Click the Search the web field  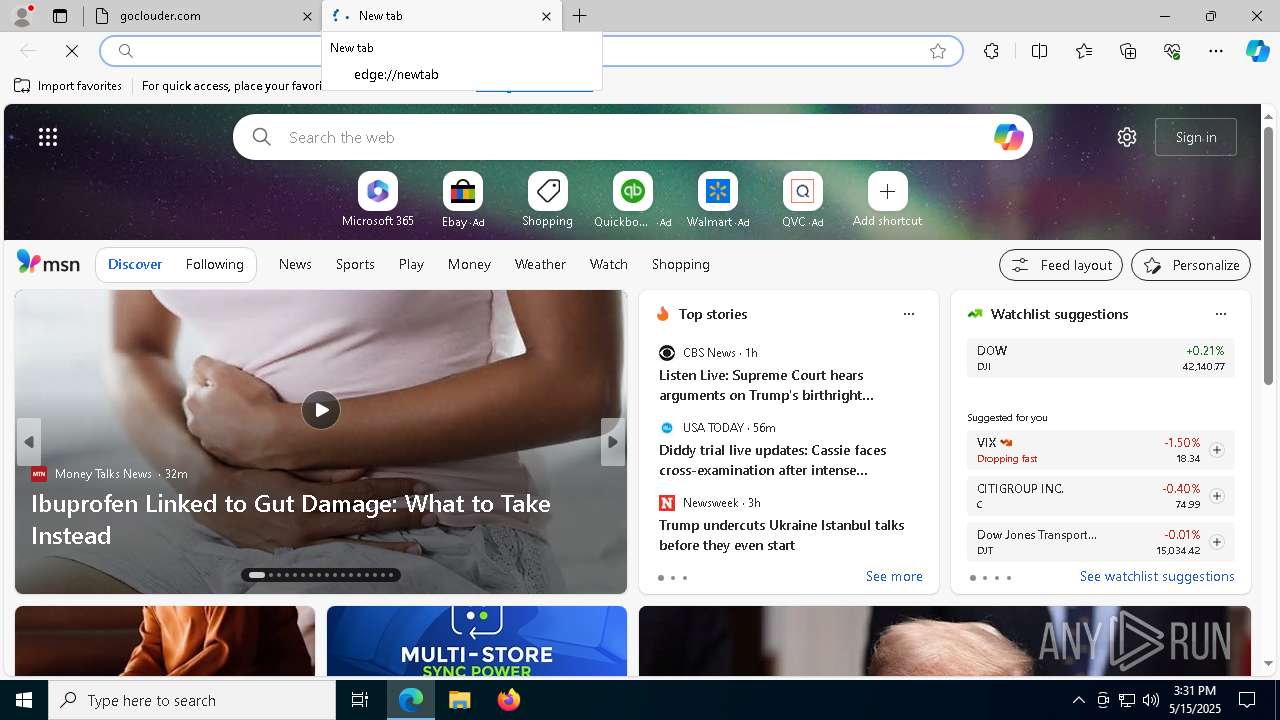[632, 137]
